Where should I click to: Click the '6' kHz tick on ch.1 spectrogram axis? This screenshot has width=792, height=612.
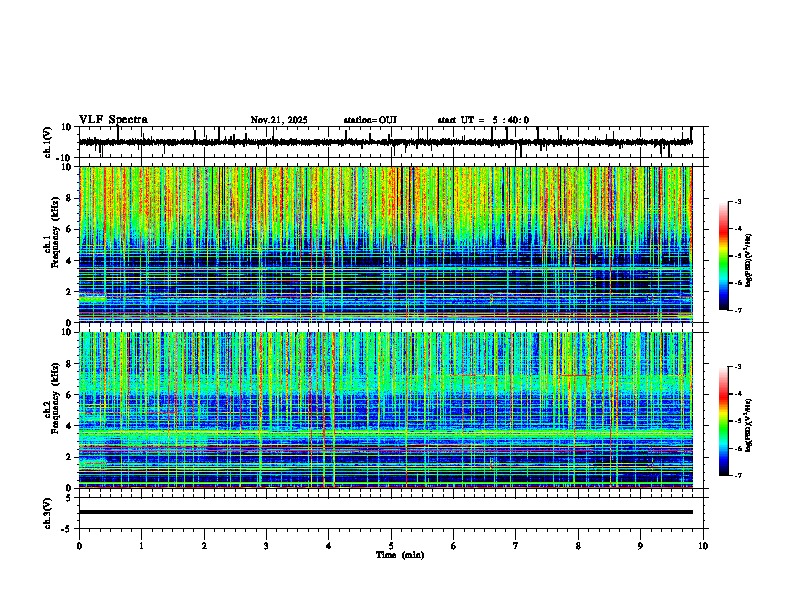point(69,229)
